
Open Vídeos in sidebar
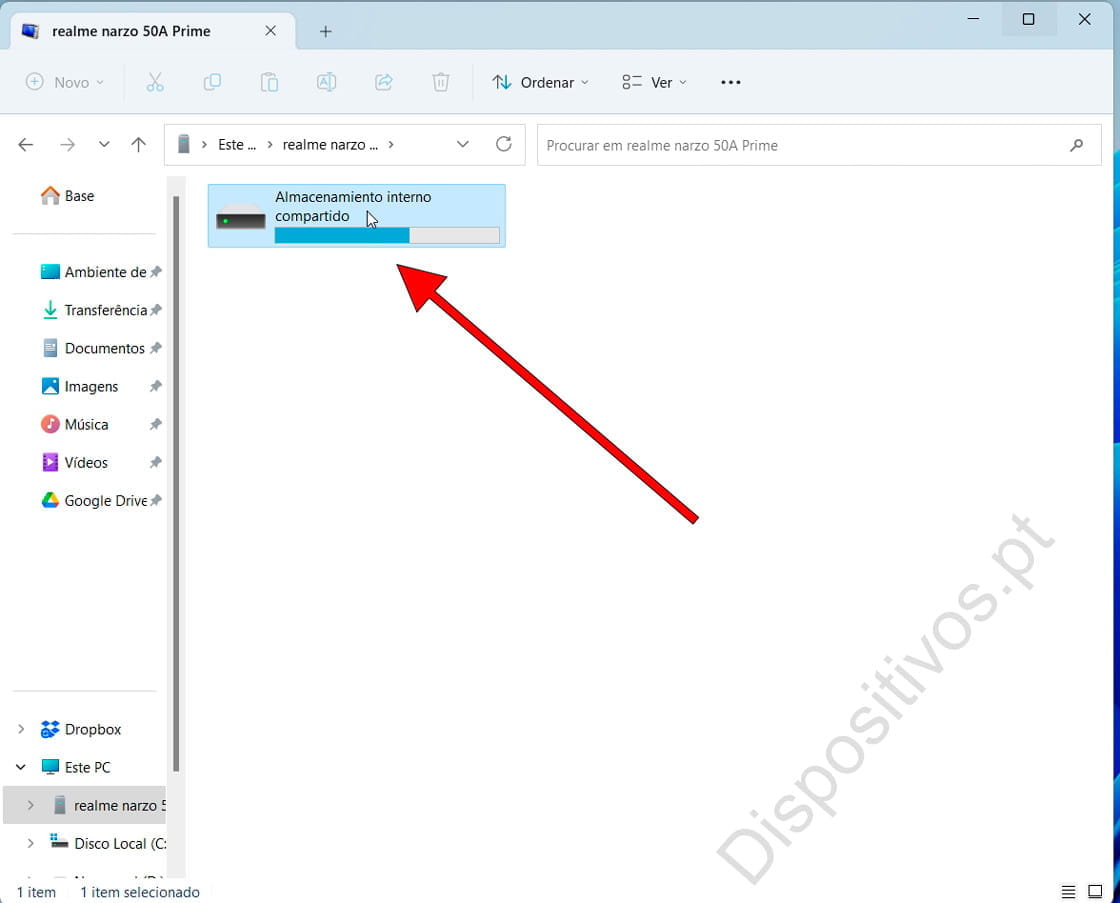coord(75,463)
